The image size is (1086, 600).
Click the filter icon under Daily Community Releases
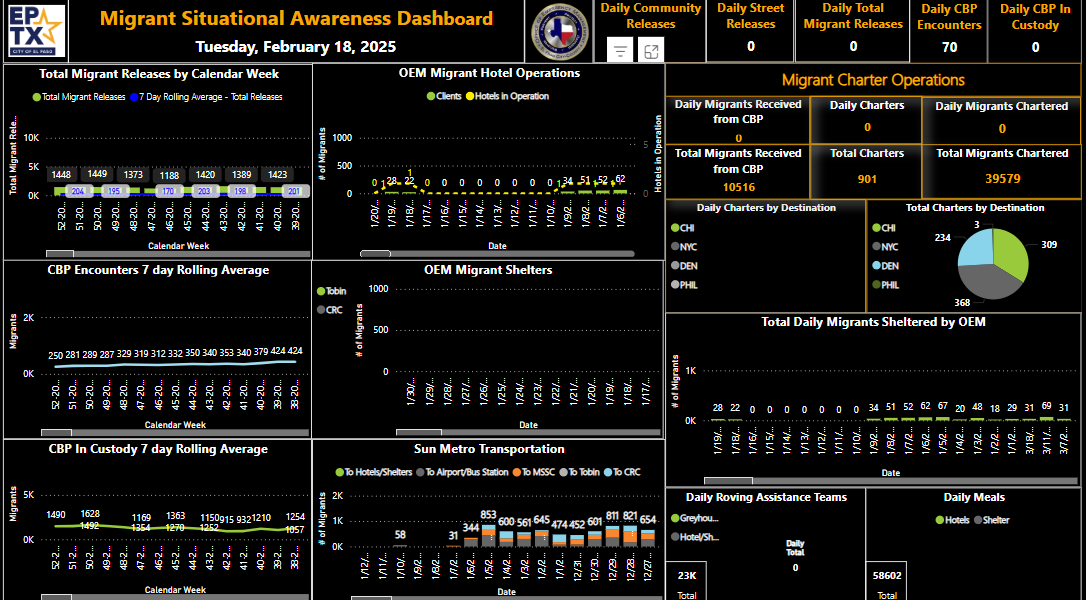[x=620, y=50]
